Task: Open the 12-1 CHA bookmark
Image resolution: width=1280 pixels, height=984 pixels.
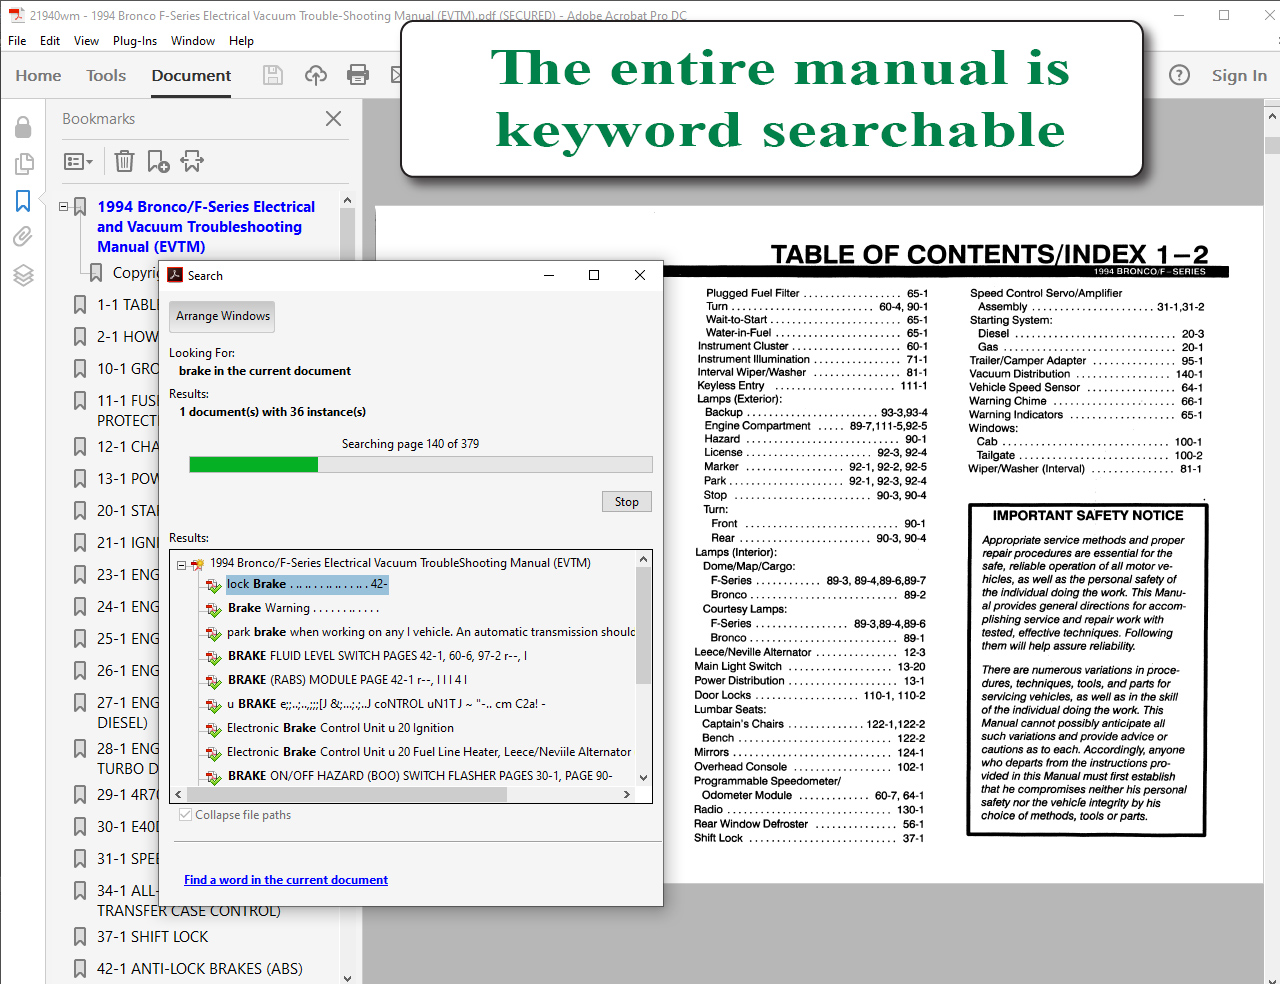Action: (x=127, y=447)
